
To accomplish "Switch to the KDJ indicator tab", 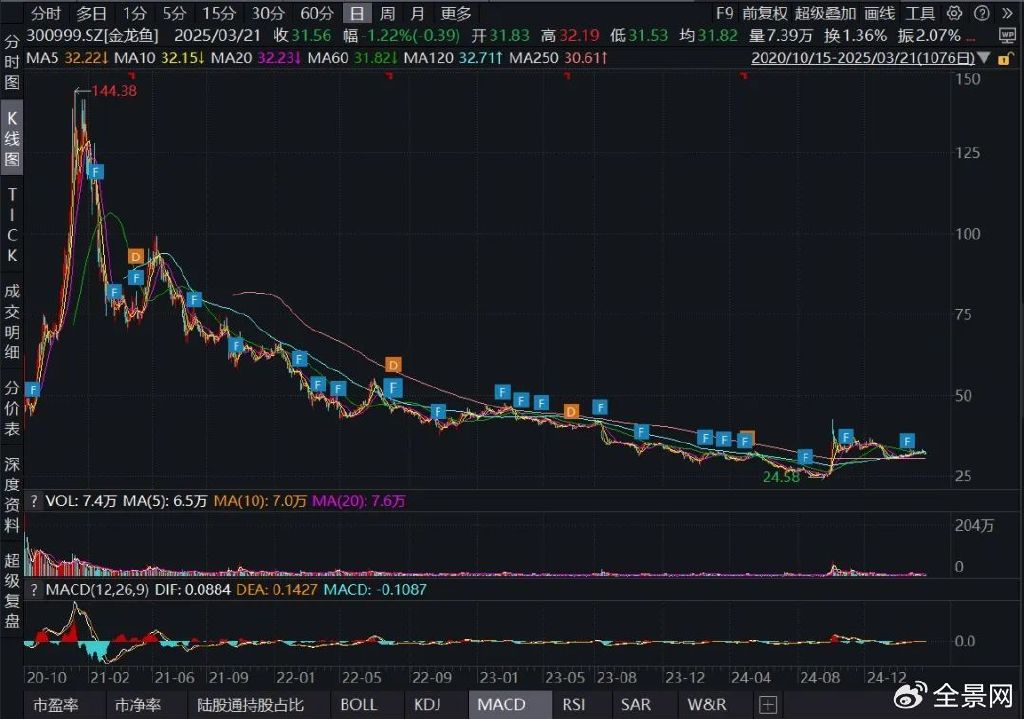I will point(427,704).
